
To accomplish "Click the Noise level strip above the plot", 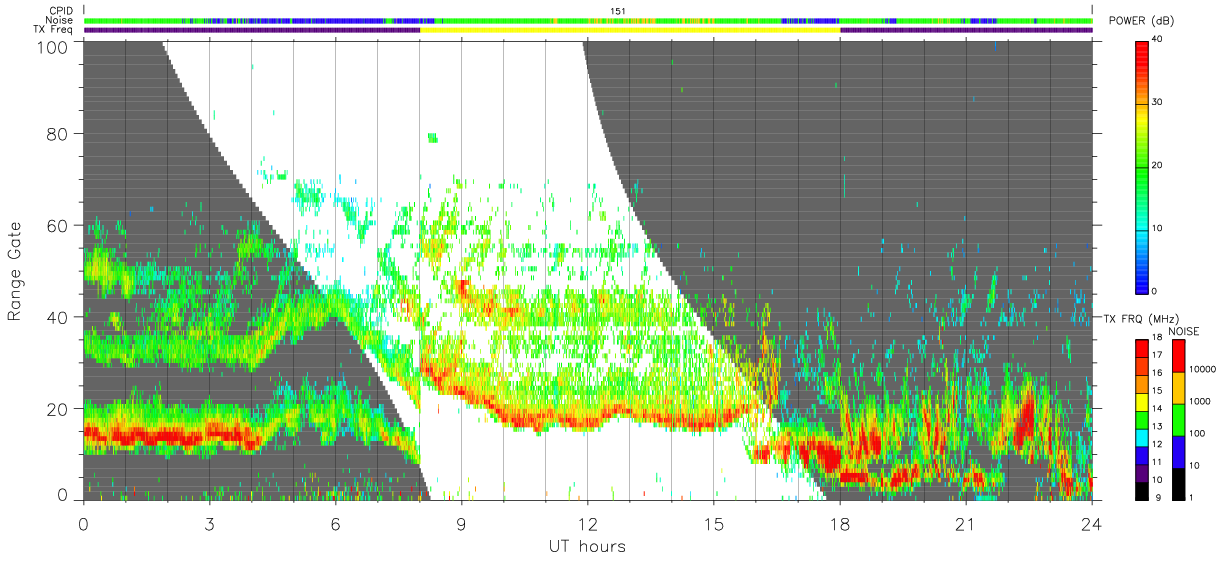I will coord(588,20).
